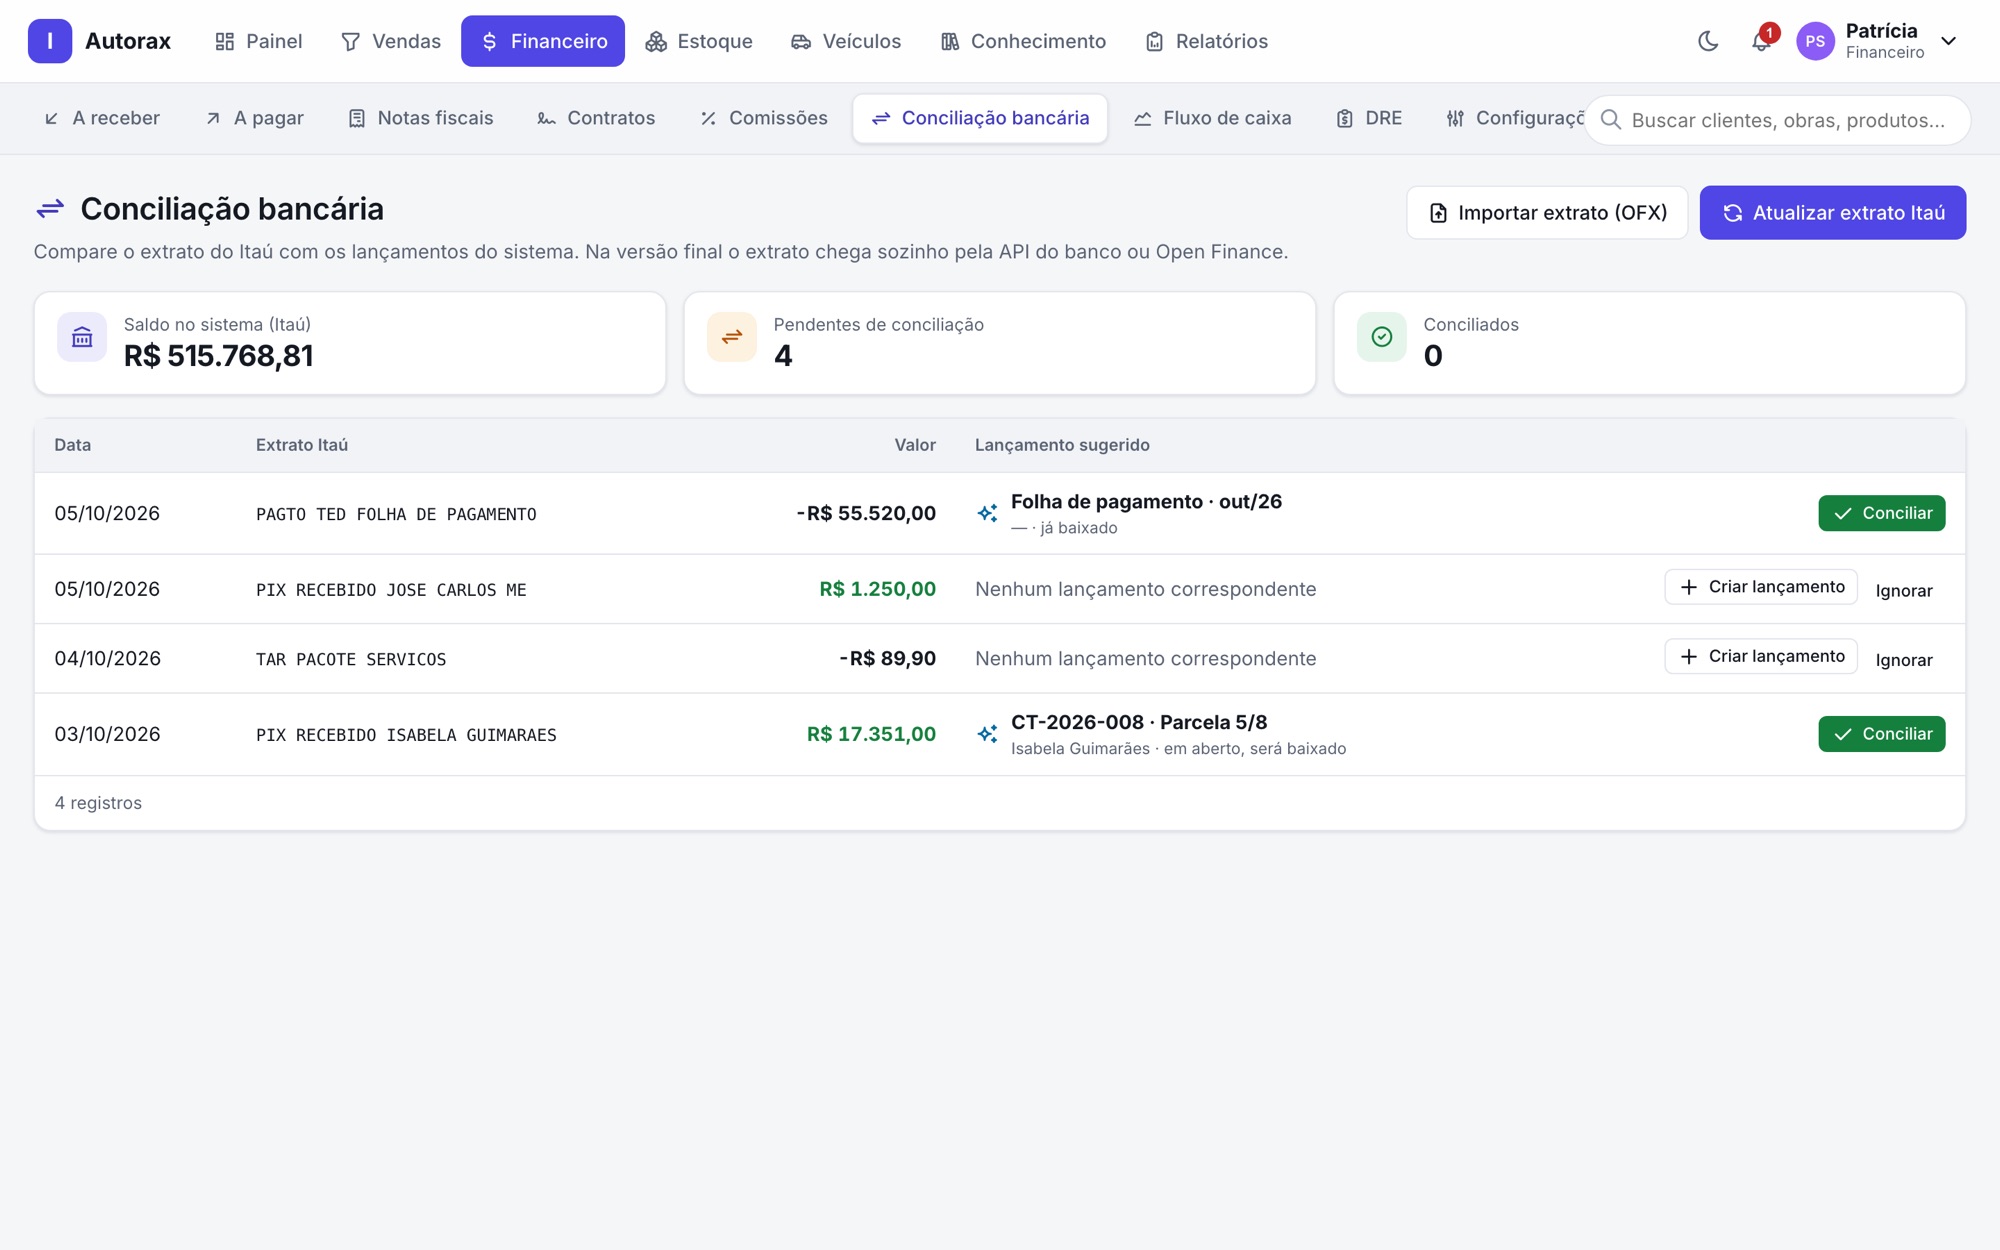The width and height of the screenshot is (2000, 1250).
Task: Criar lançamento for PIX Jose Carlos ME
Action: click(1761, 587)
